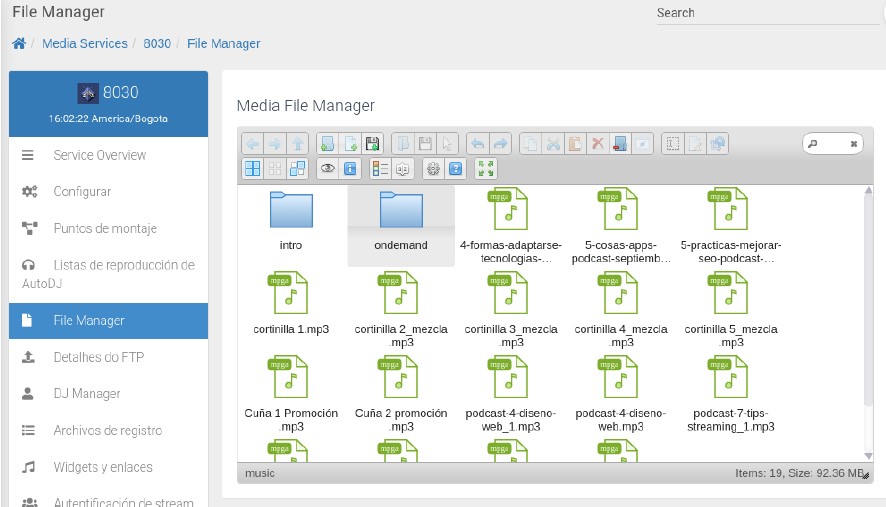Click the Media Services breadcrumb link
The image size is (886, 507).
85,44
